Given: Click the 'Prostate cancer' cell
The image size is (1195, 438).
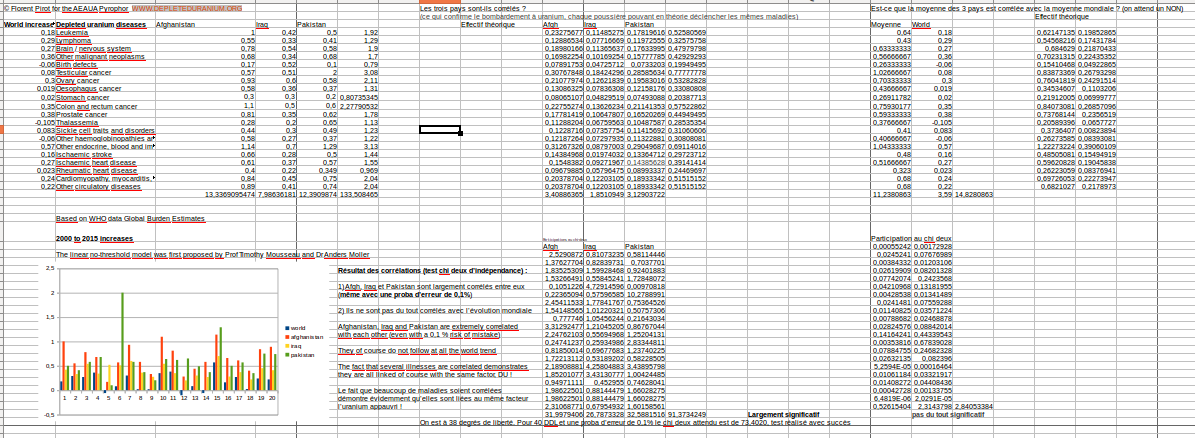Looking at the screenshot, I should 81,114.
